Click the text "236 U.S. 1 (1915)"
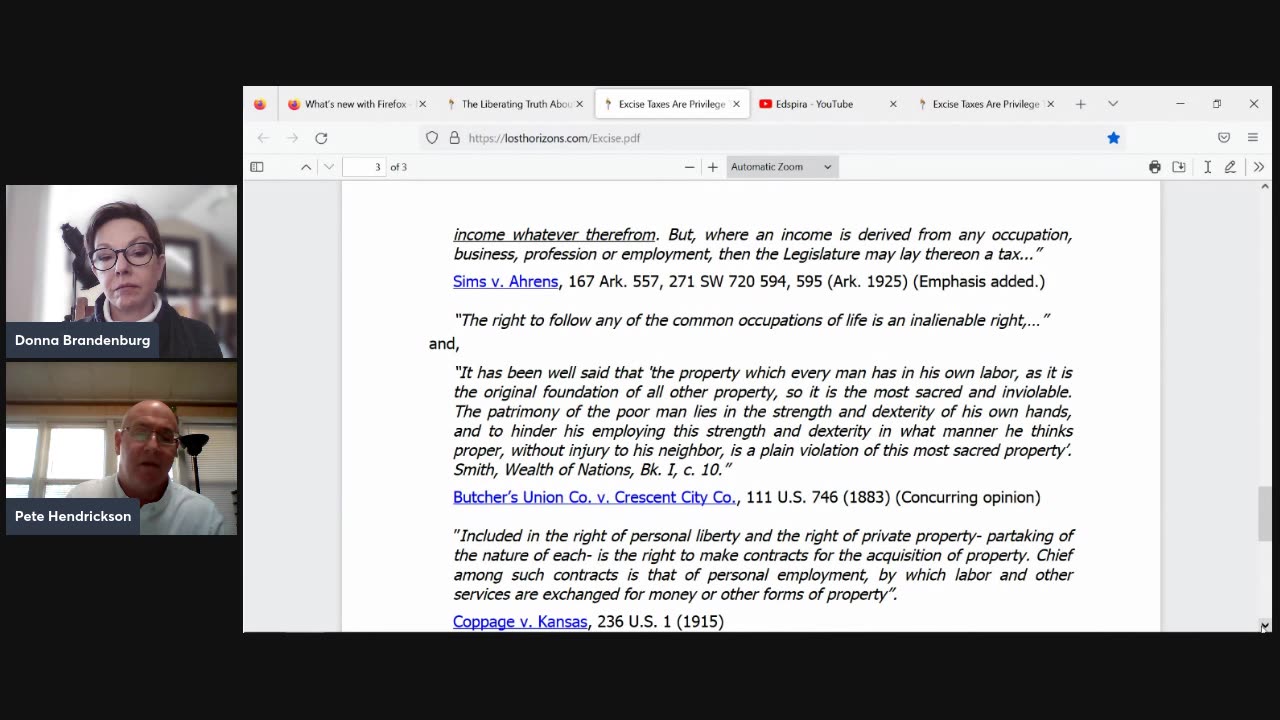 tap(660, 622)
